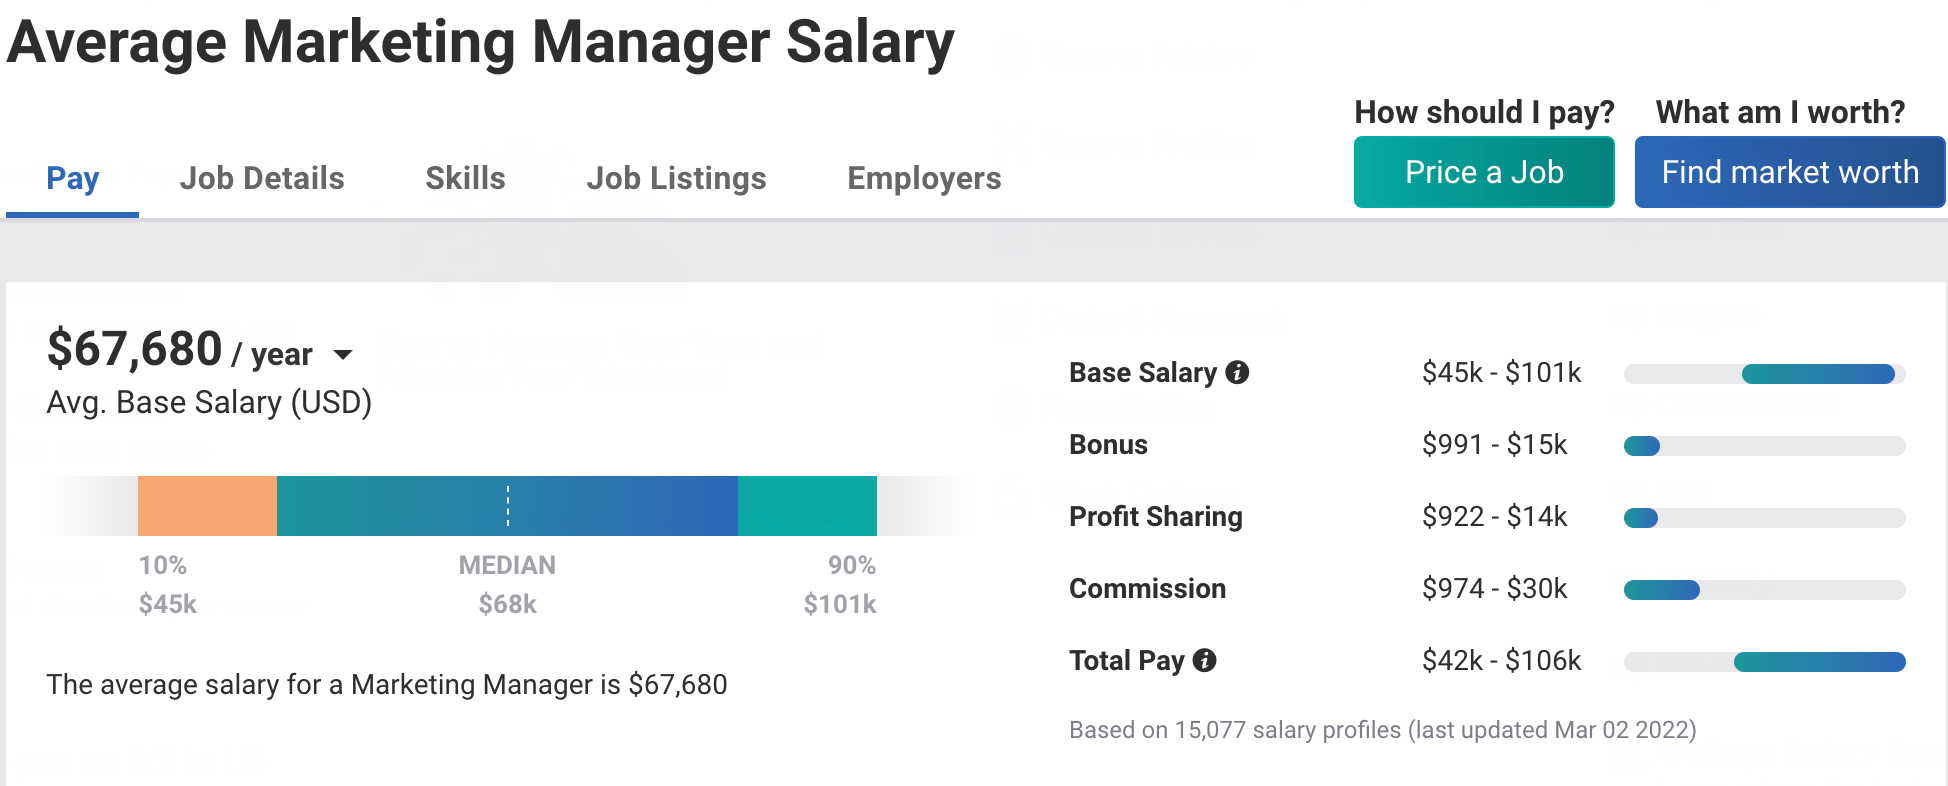Click the Base Salary range bar

[1764, 374]
